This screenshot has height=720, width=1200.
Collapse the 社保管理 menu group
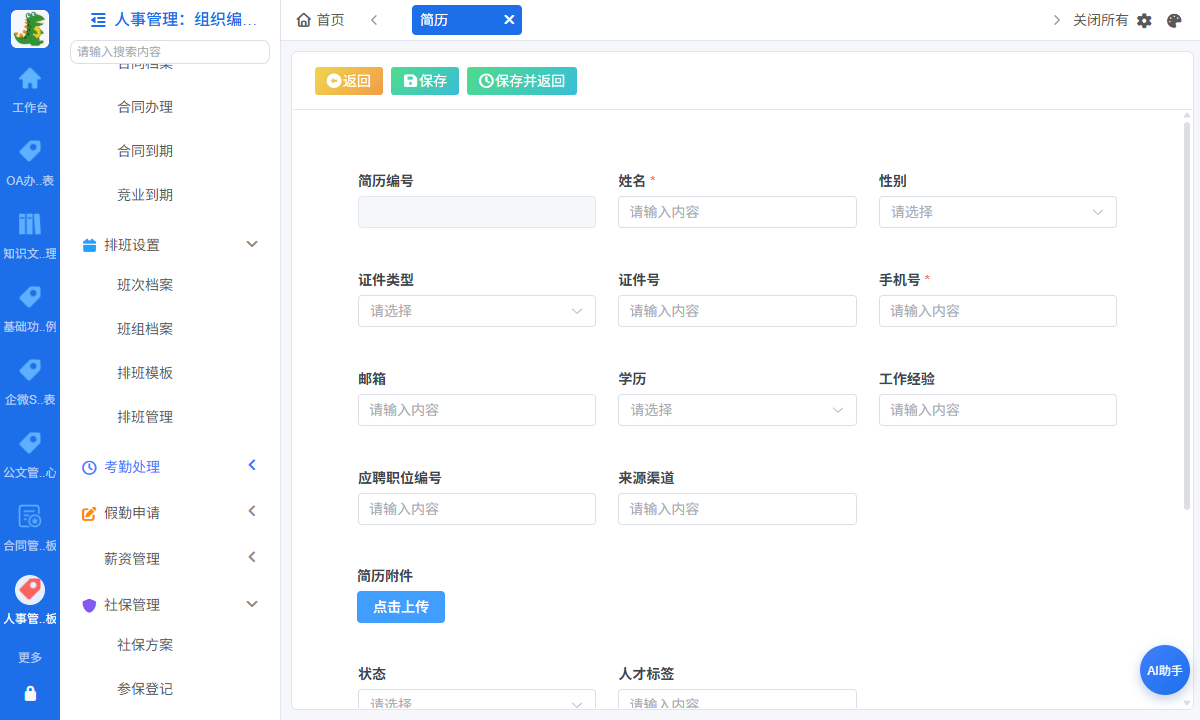tap(252, 605)
